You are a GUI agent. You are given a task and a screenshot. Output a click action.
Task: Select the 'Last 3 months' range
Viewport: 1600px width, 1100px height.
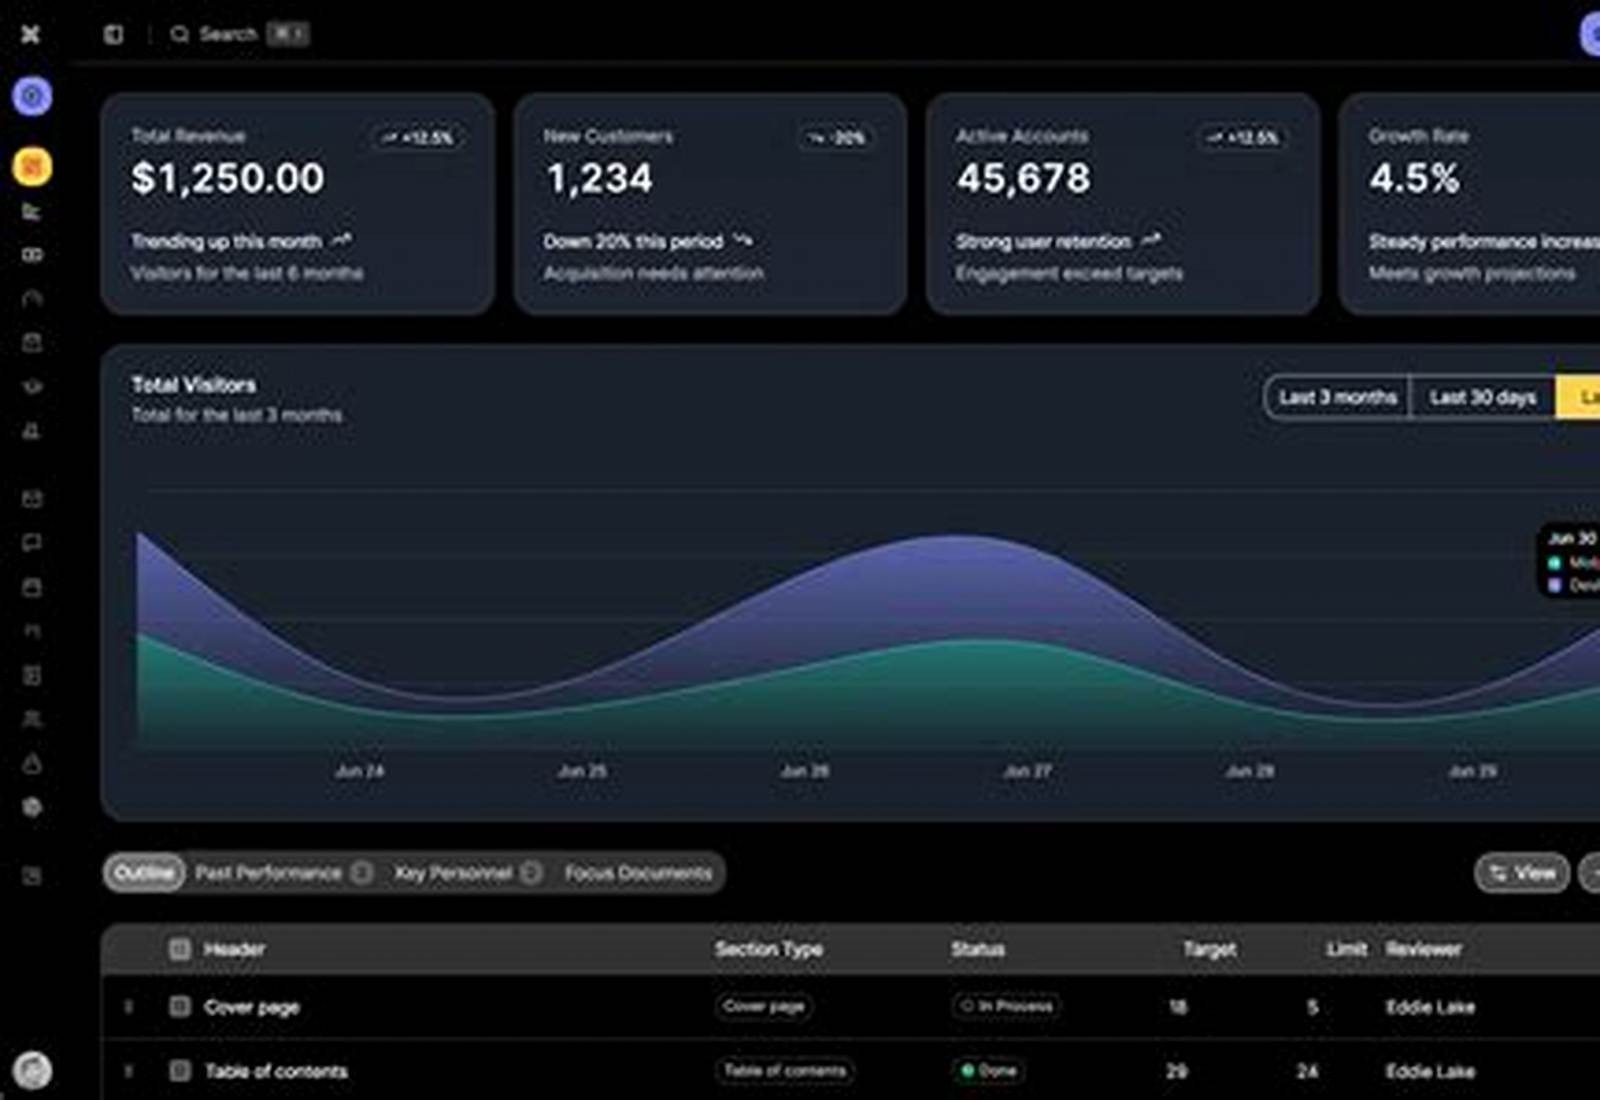pyautogui.click(x=1337, y=397)
